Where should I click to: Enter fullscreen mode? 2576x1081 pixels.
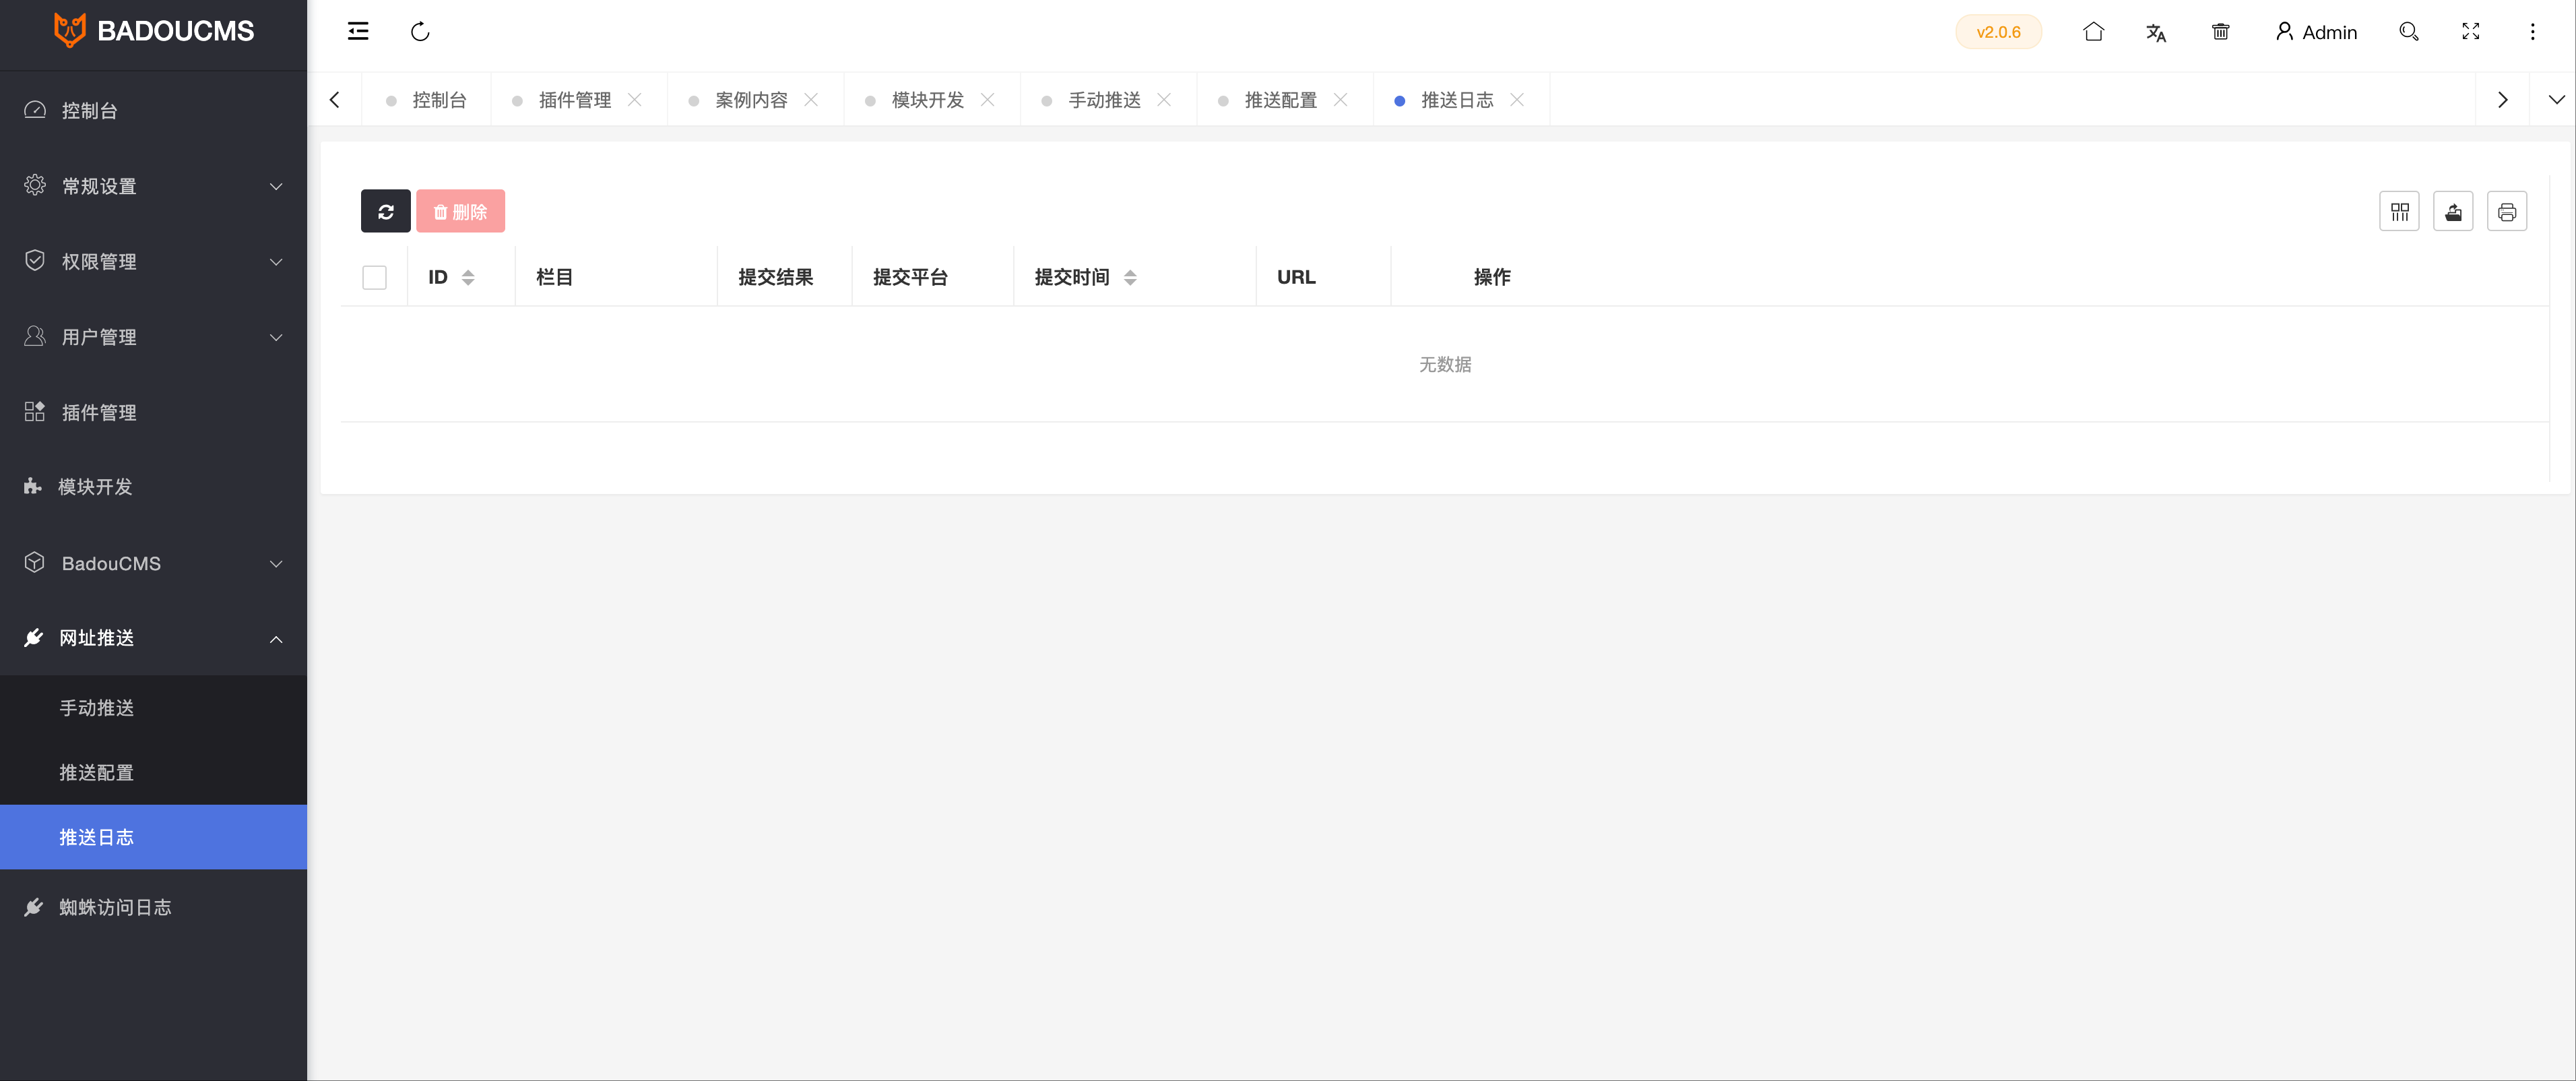[x=2470, y=31]
